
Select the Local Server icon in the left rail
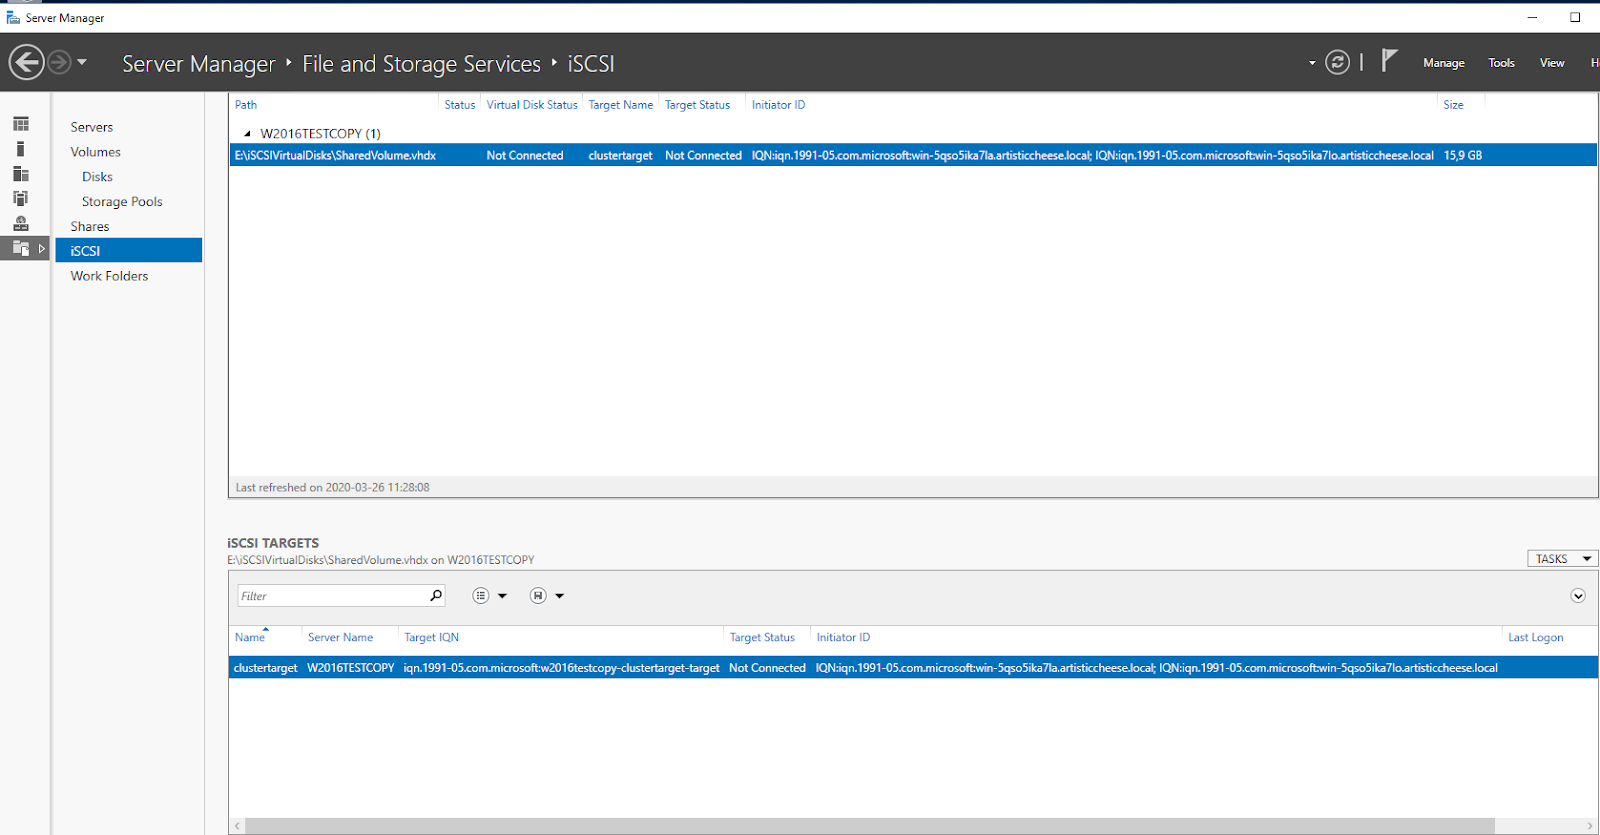click(21, 149)
